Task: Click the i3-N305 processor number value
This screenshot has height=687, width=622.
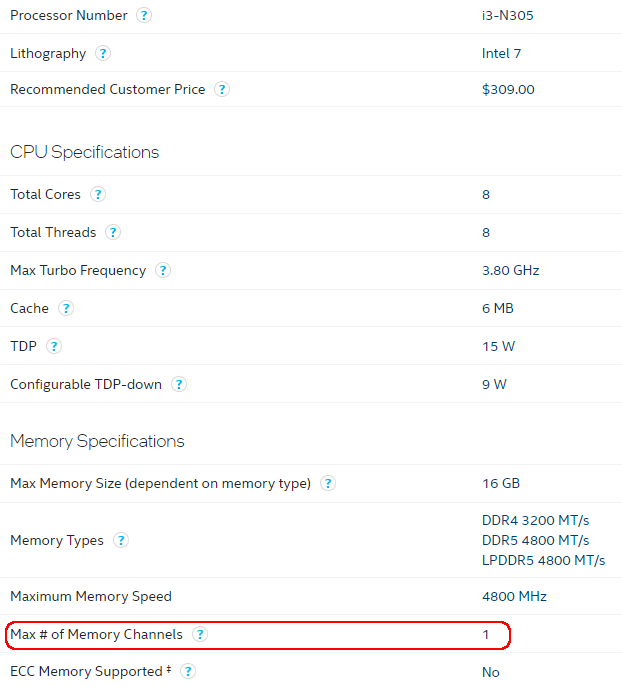Action: click(508, 16)
